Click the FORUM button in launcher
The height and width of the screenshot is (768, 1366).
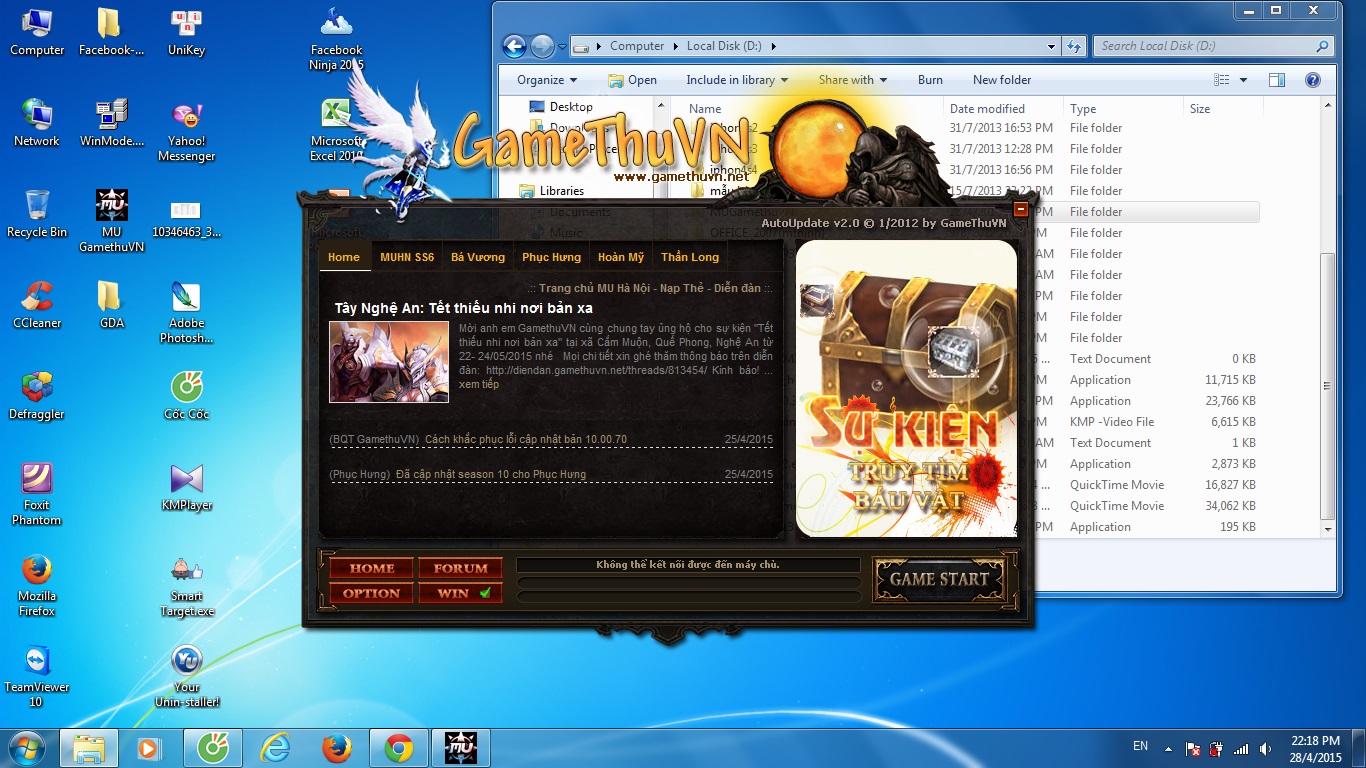pyautogui.click(x=460, y=568)
